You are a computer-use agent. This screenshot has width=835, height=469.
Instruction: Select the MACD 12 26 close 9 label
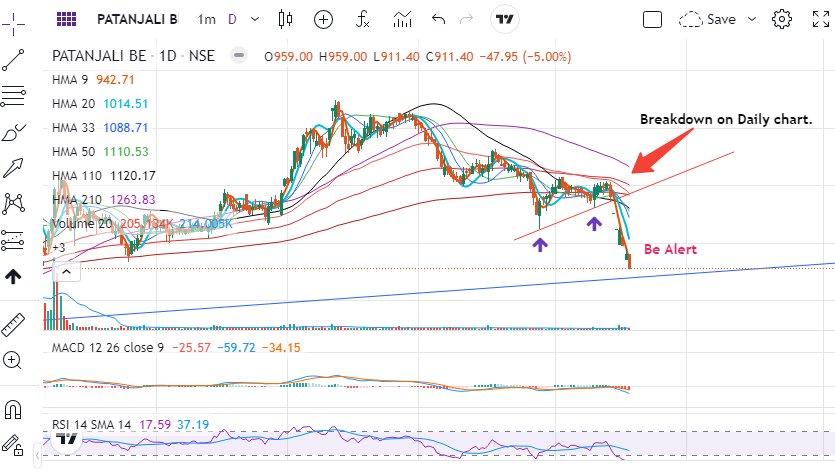tap(108, 348)
